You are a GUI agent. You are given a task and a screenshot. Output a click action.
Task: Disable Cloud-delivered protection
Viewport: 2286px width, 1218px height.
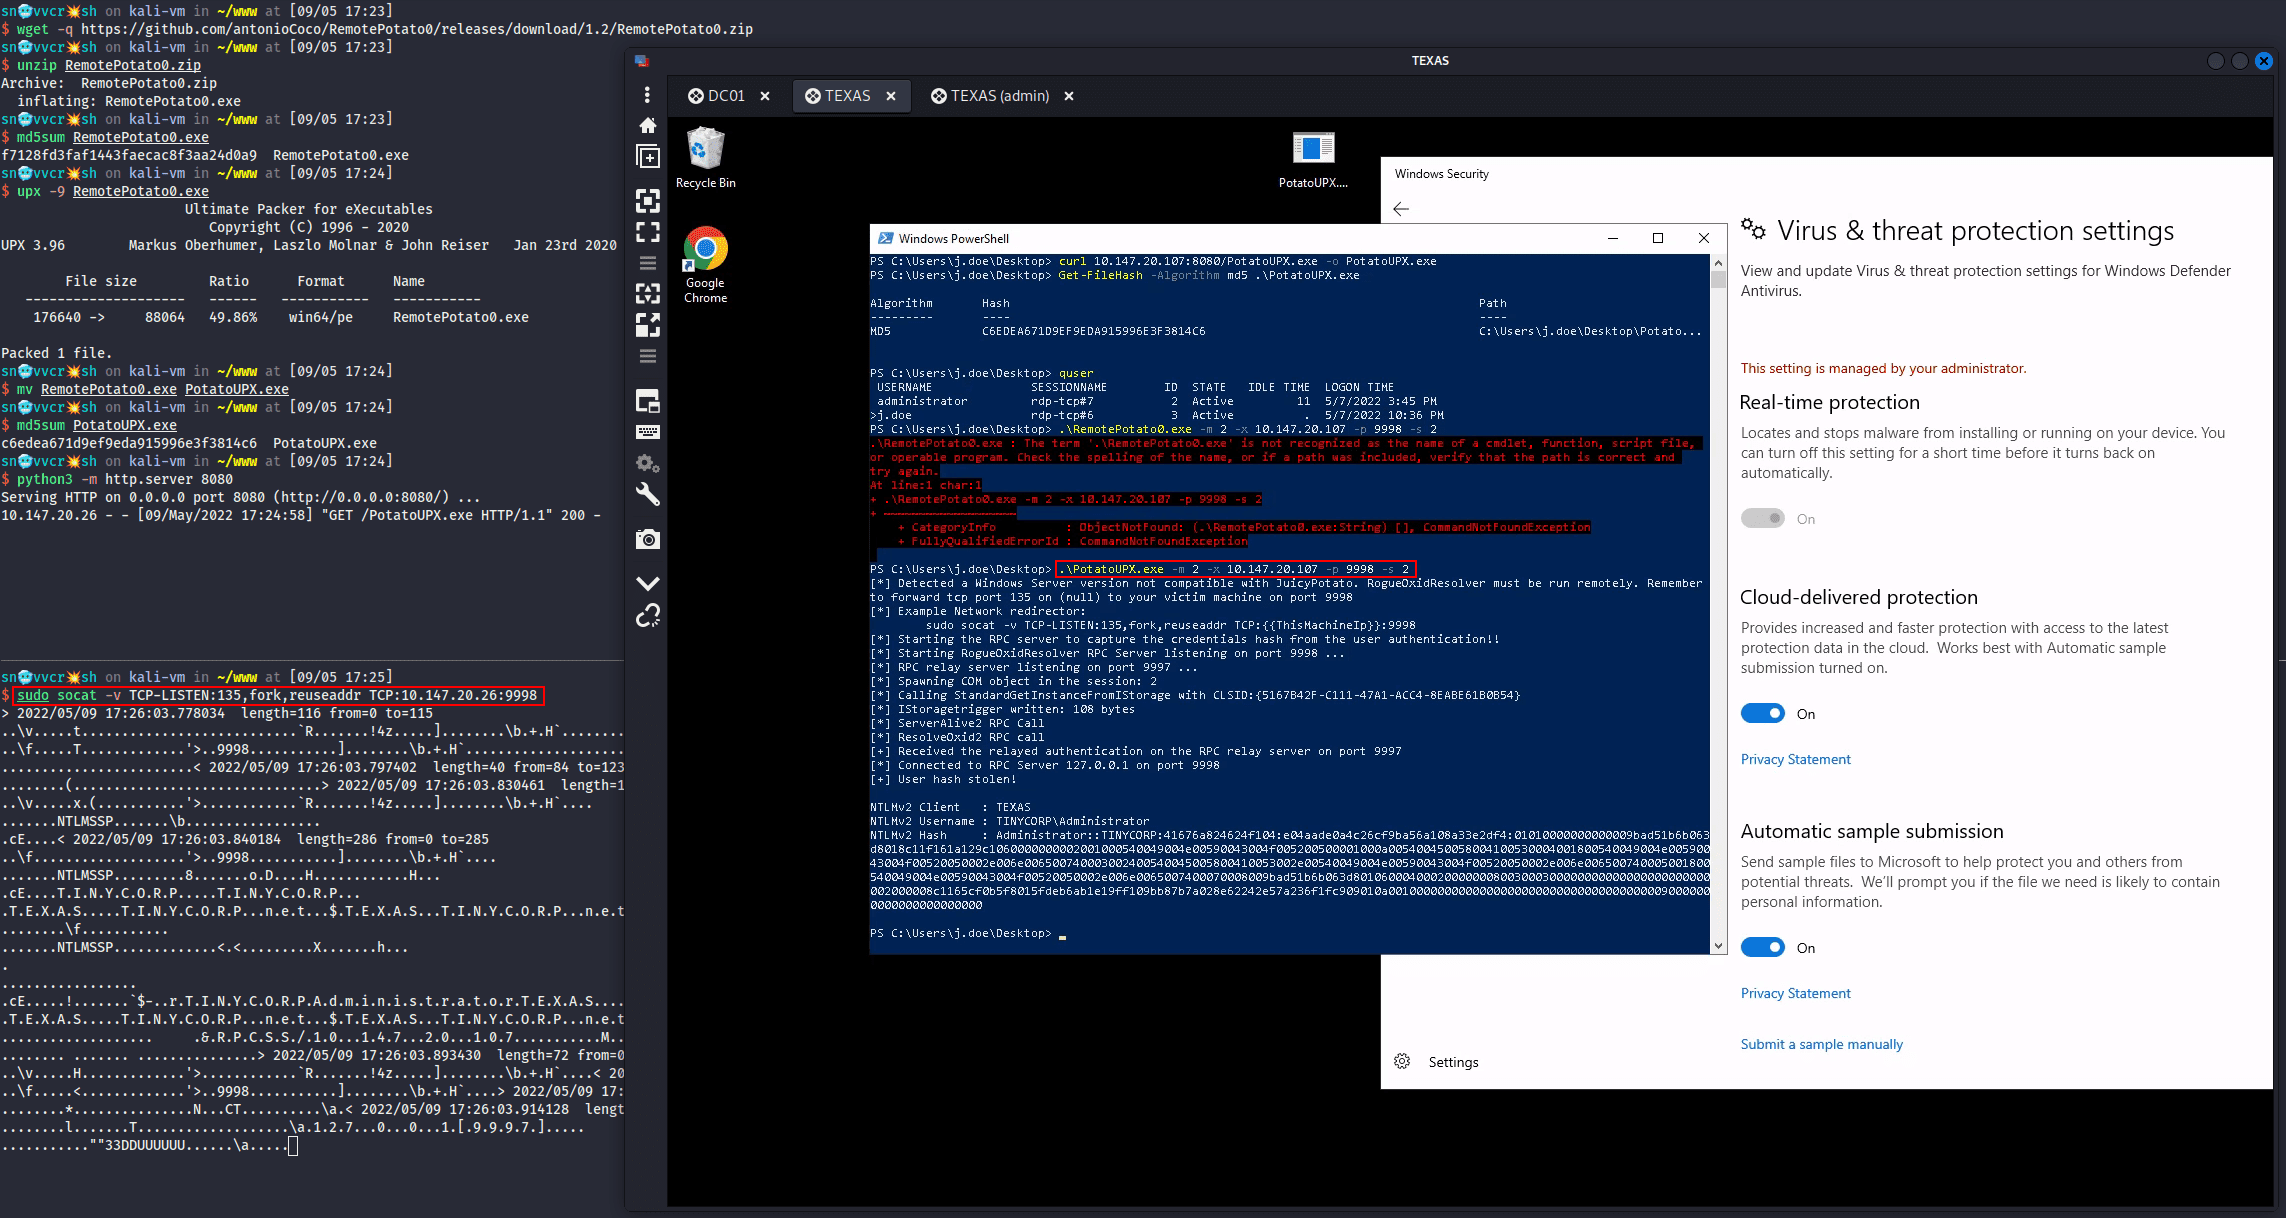coord(1762,713)
